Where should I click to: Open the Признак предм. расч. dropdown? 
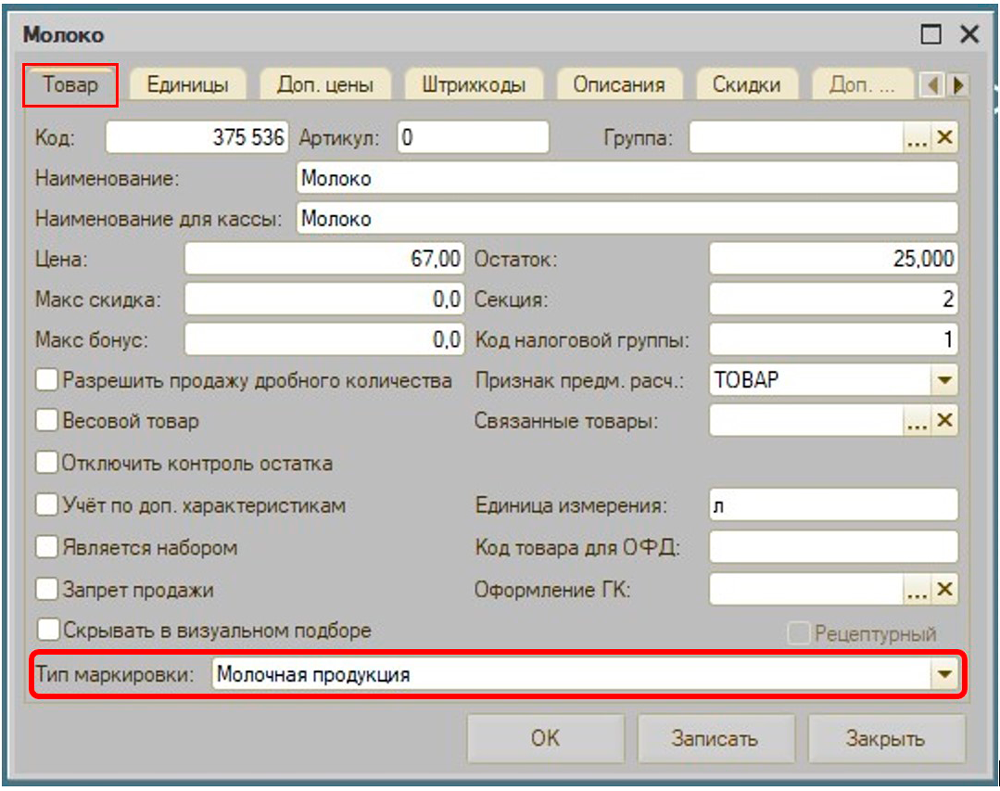click(x=944, y=380)
